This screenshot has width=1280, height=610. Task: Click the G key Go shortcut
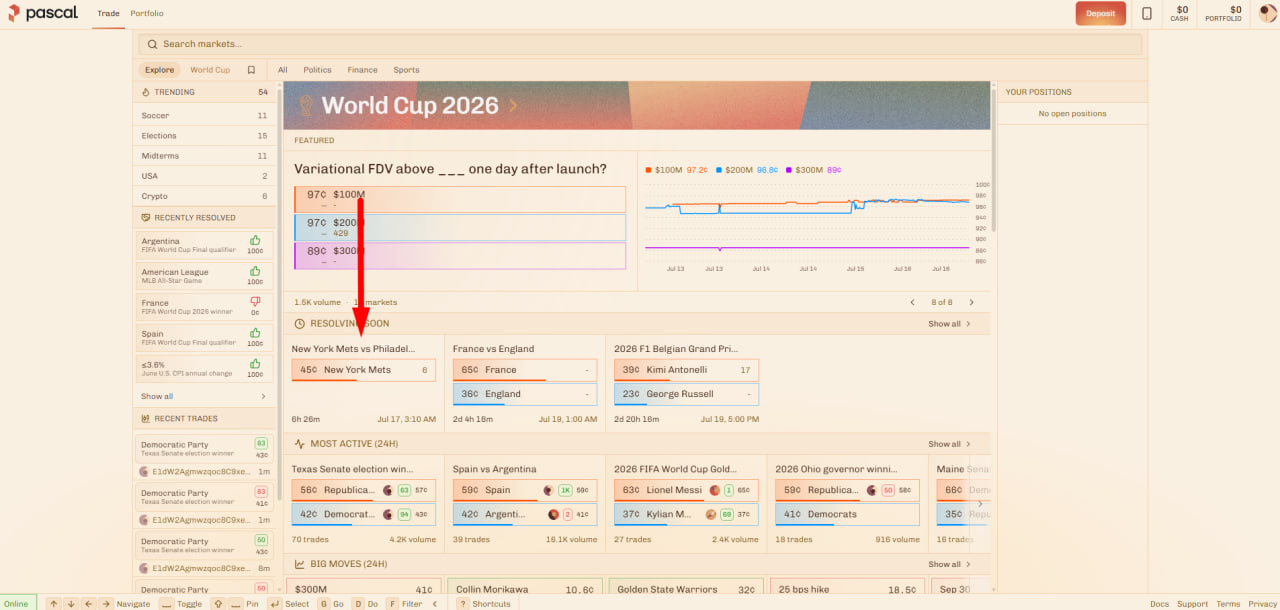[x=324, y=604]
